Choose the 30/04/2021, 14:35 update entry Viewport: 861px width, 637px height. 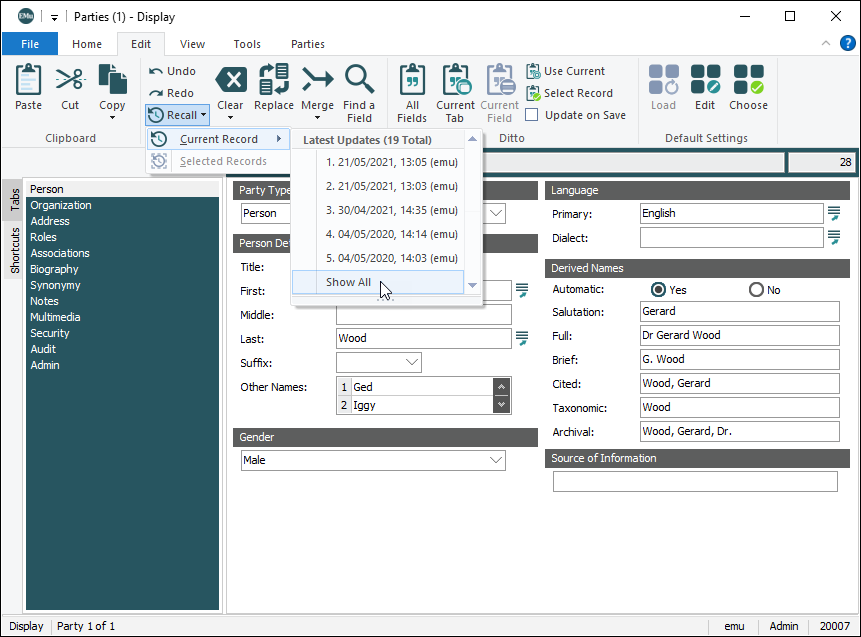point(392,210)
